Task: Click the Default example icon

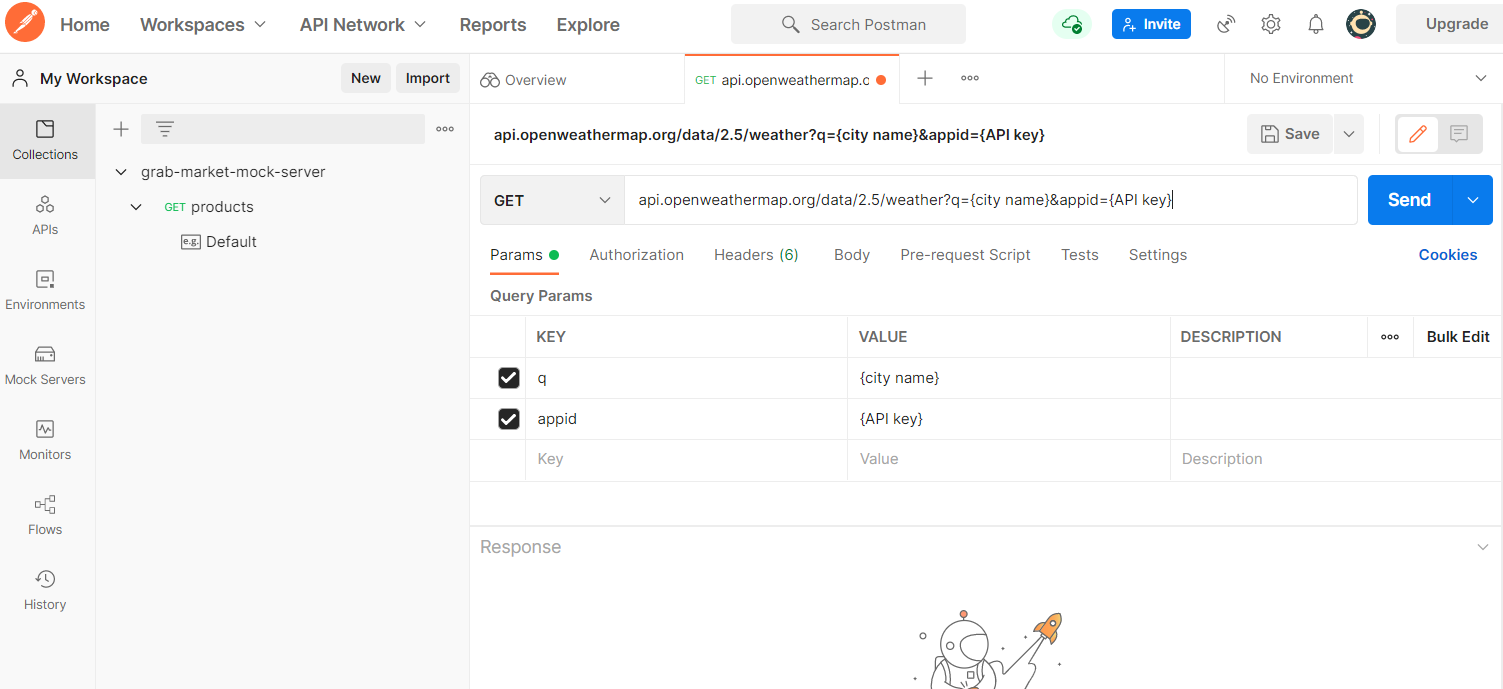Action: [190, 242]
